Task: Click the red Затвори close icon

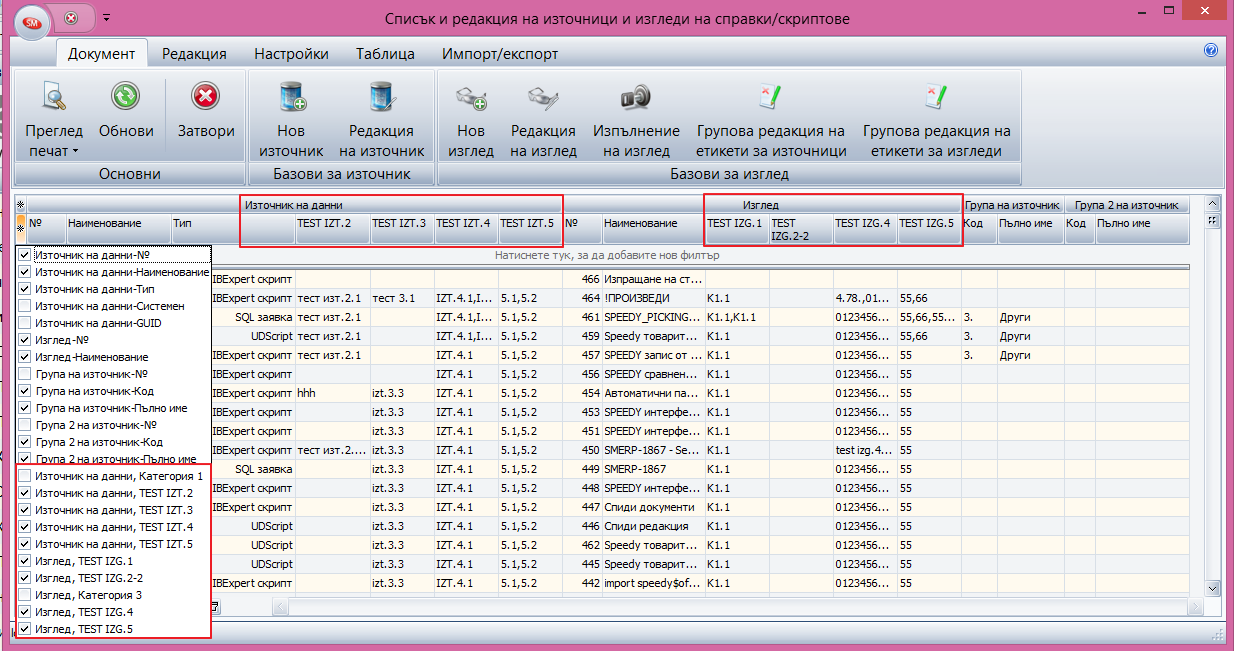Action: 206,97
